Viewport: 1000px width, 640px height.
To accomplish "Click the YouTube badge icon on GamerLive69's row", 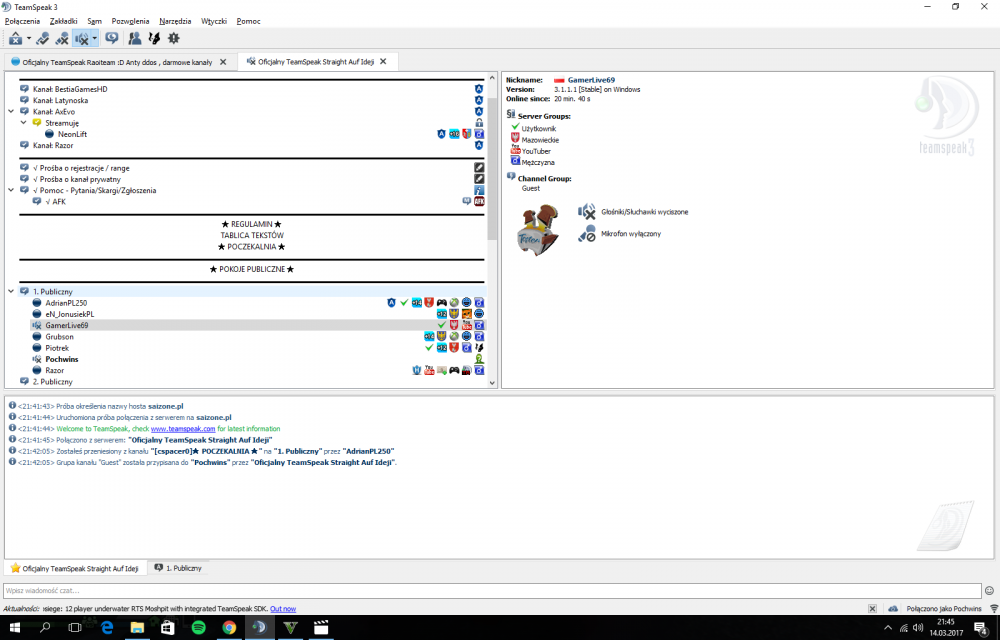I will [466, 325].
